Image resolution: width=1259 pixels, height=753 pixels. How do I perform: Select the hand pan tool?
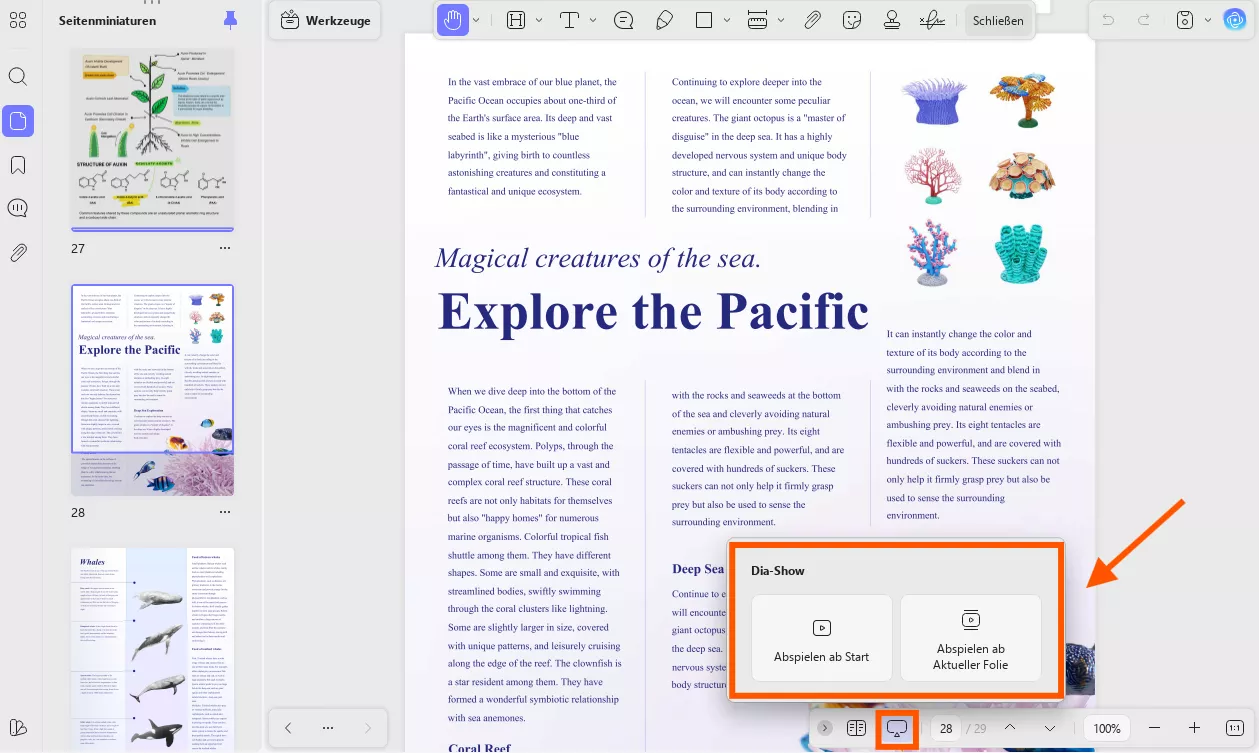[453, 20]
